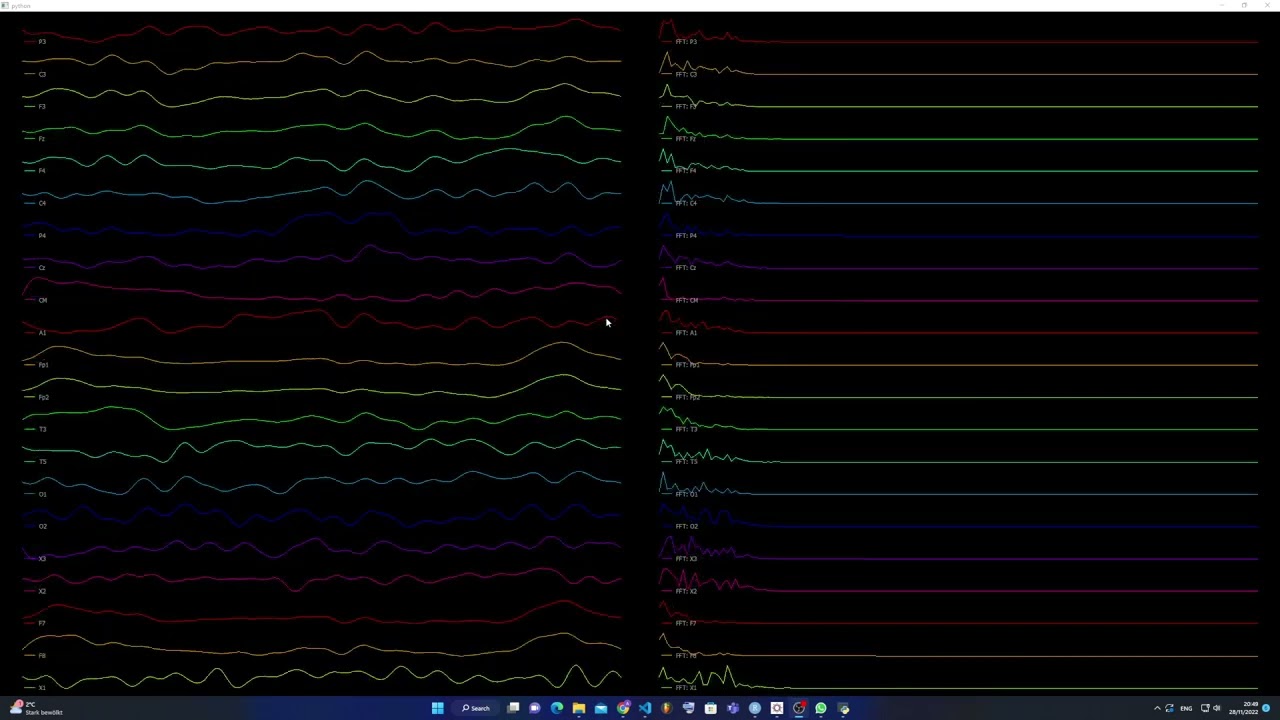Click the P4 channel legend label
Image resolution: width=1280 pixels, height=720 pixels.
42,235
